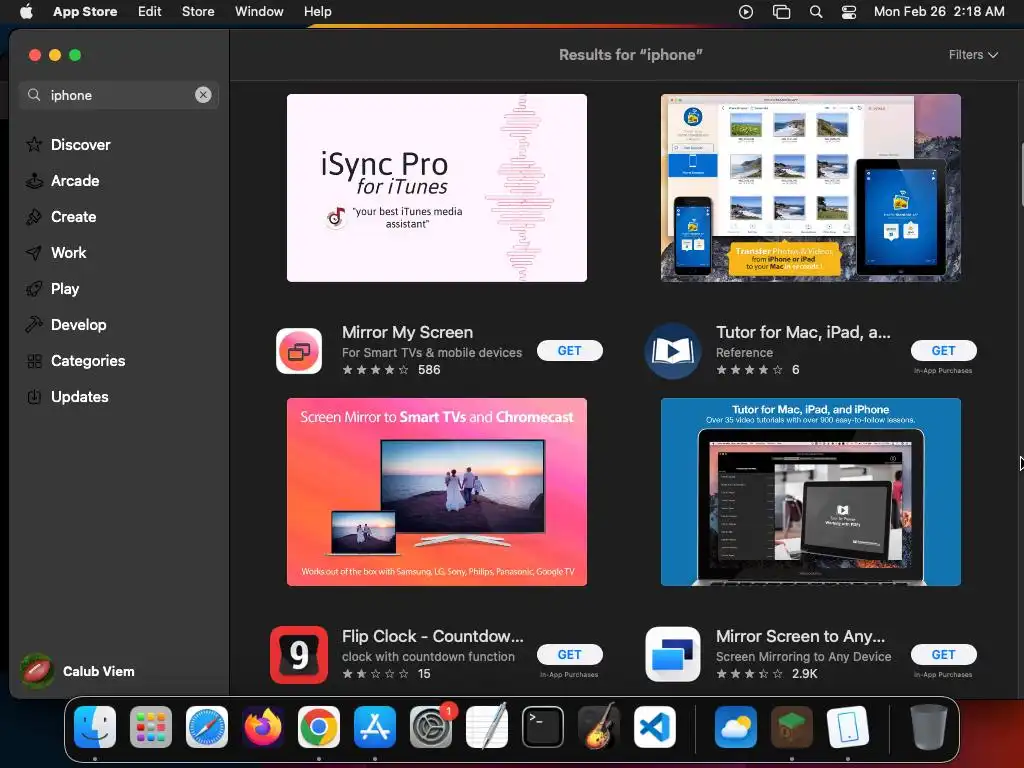Image resolution: width=1024 pixels, height=768 pixels.
Task: Launch Firefox from the dock
Action: [x=263, y=727]
